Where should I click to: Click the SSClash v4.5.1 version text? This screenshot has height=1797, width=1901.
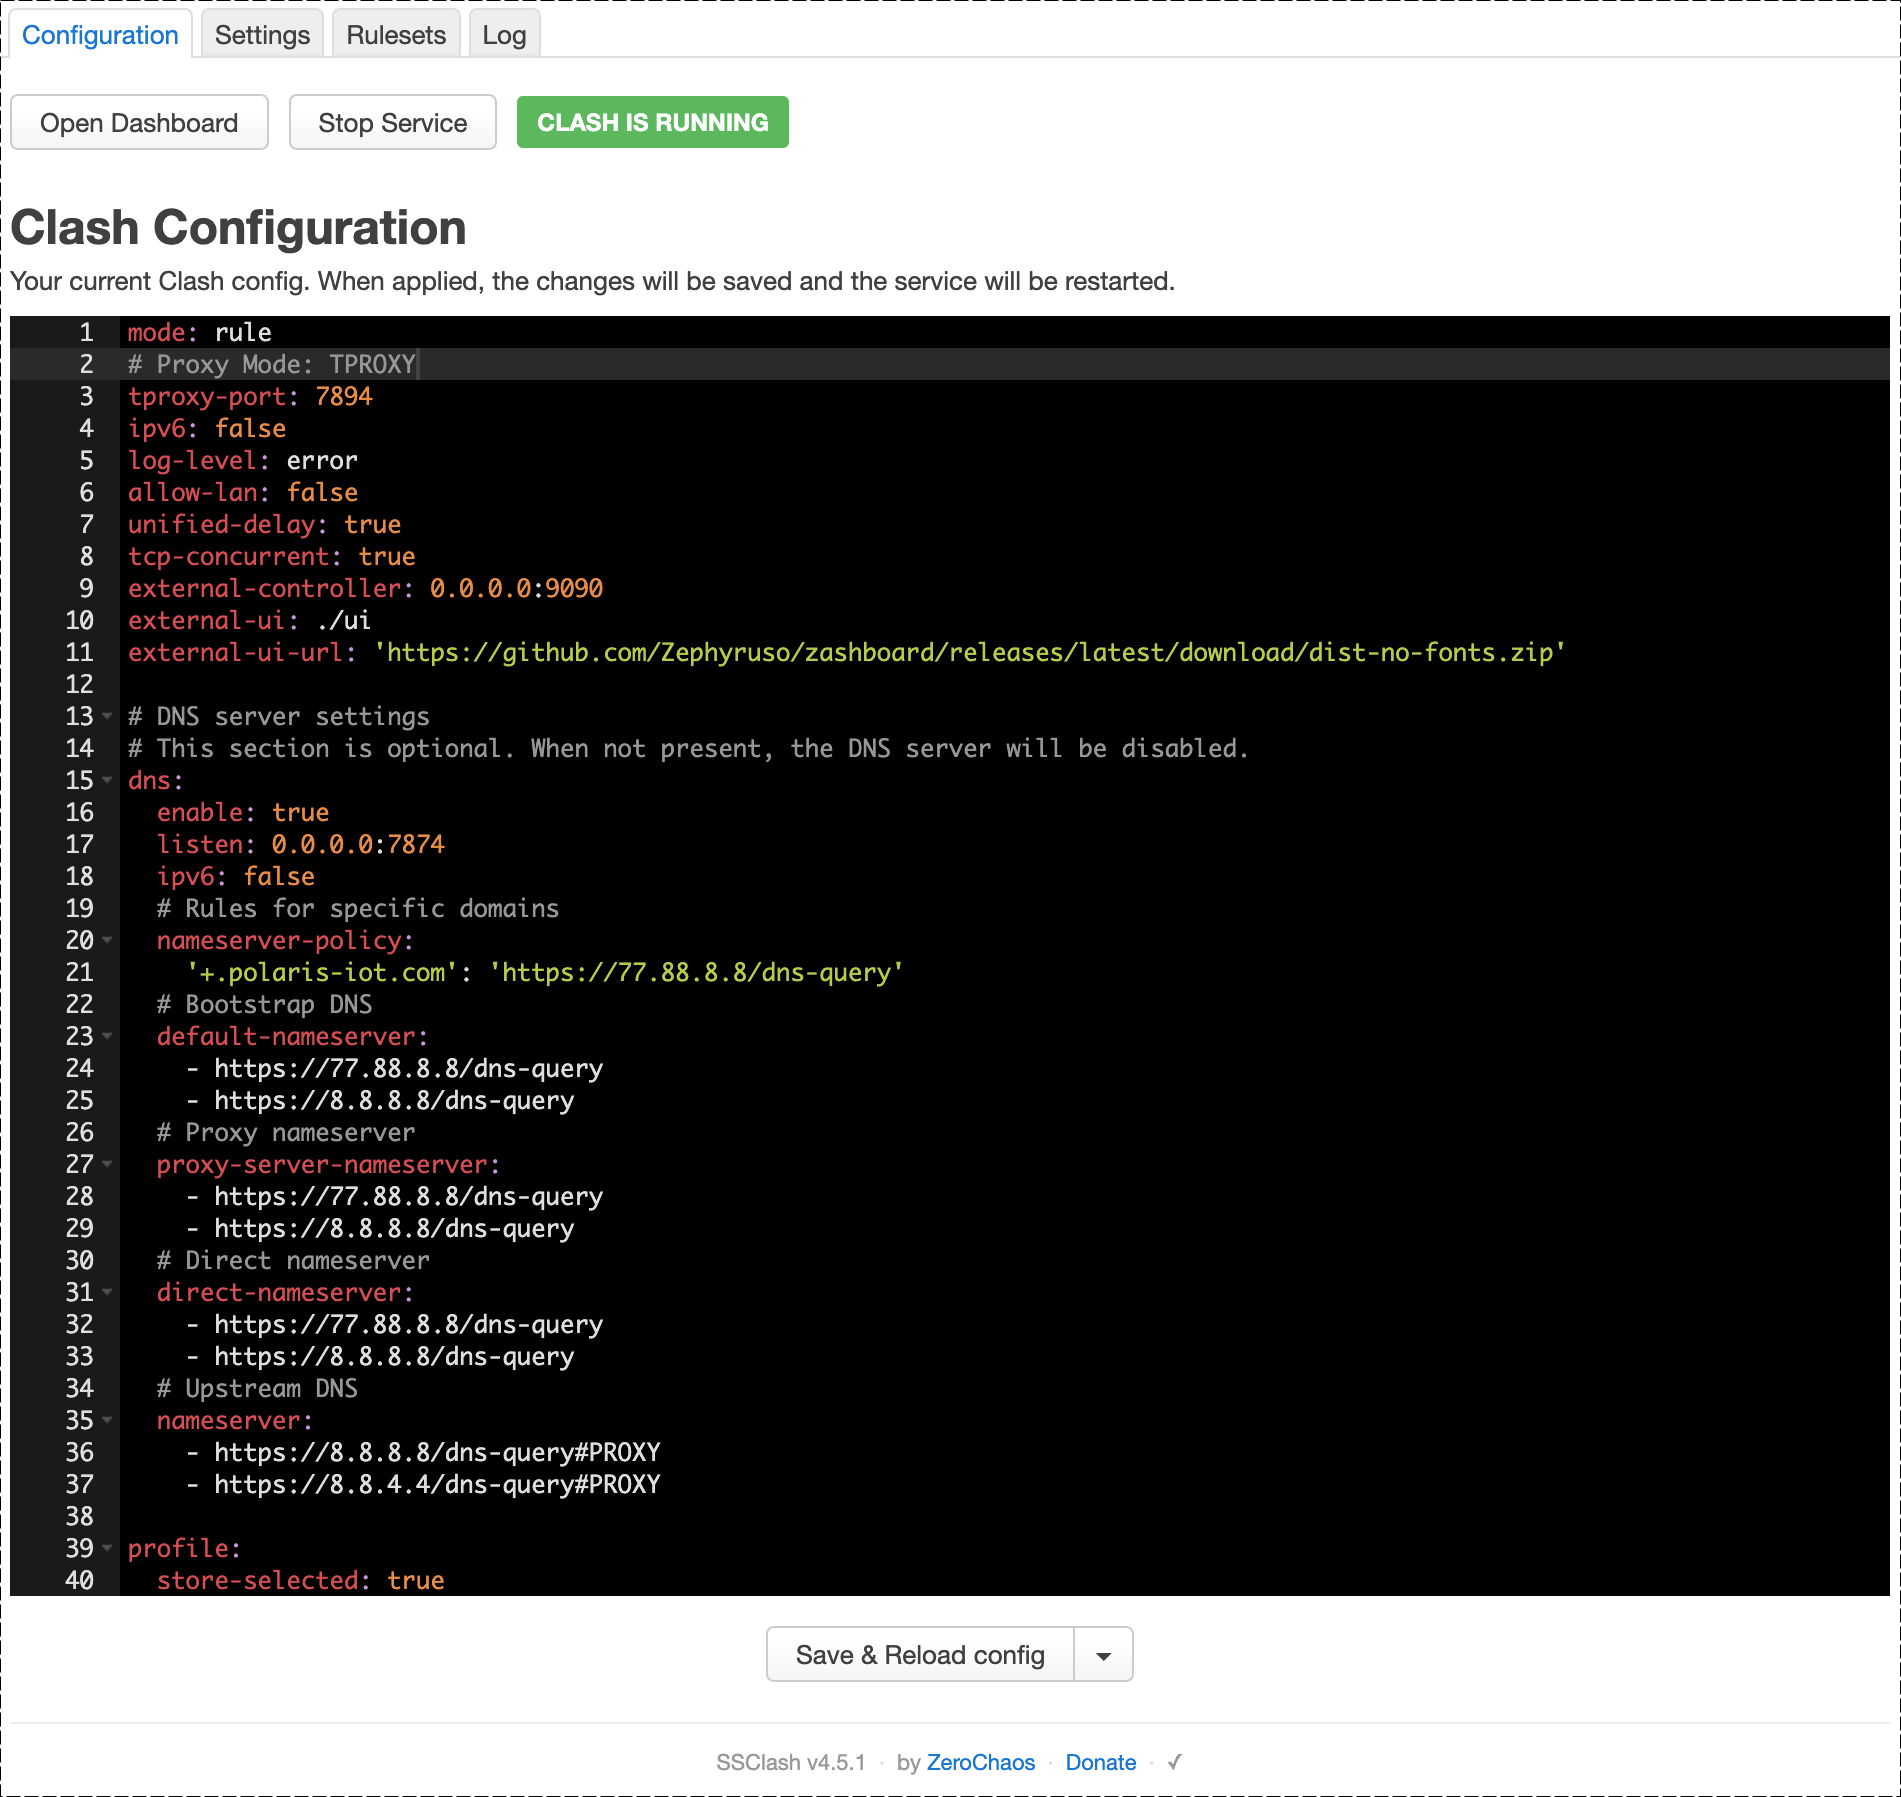tap(790, 1762)
